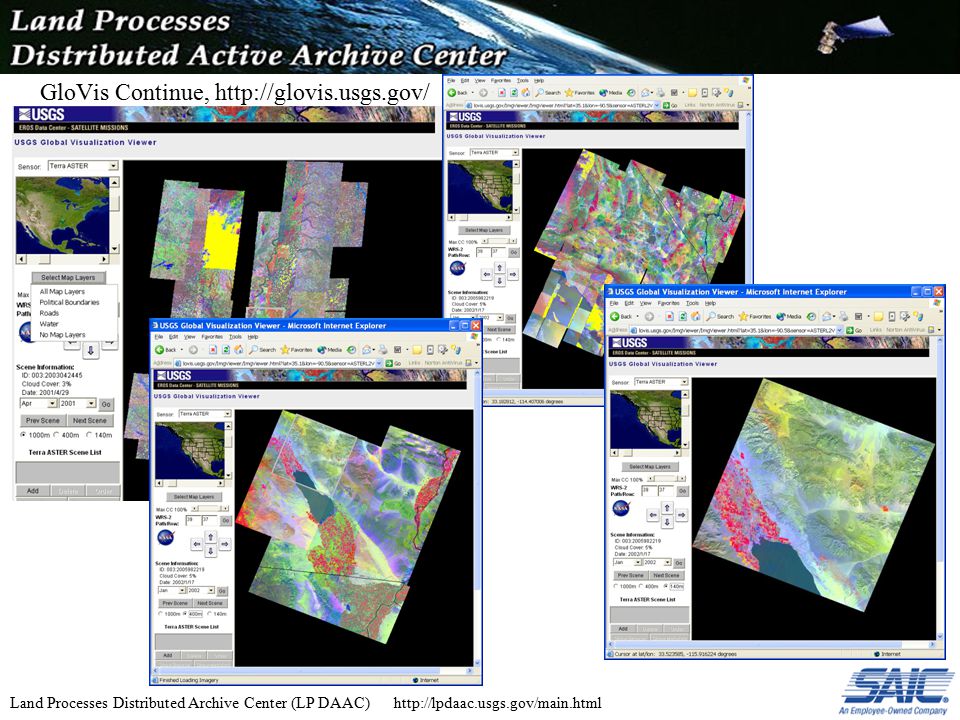
Task: Open Sensor dropdown in rightmost viewer
Action: (661, 381)
